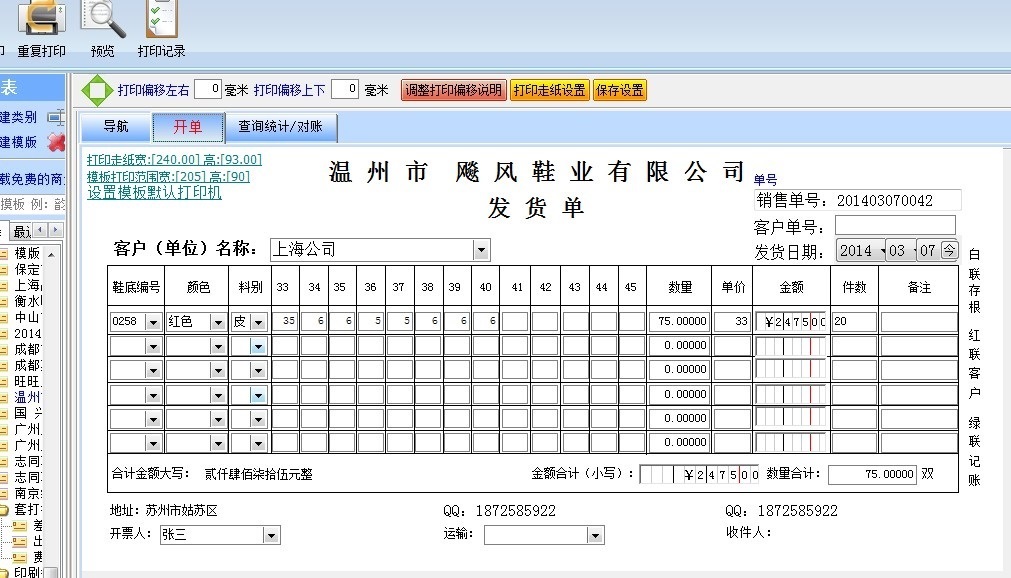
Task: Select the 保定 template in the tree
Action: (28, 269)
